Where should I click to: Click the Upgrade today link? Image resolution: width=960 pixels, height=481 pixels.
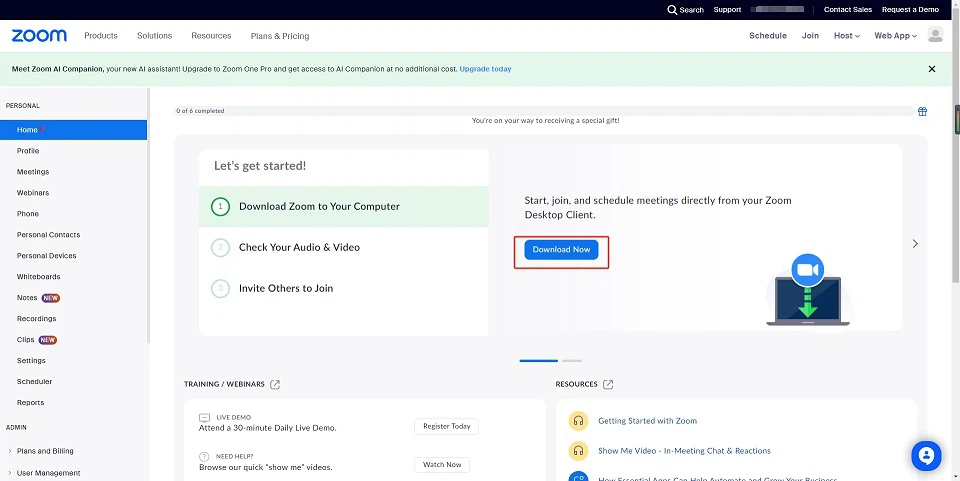485,69
